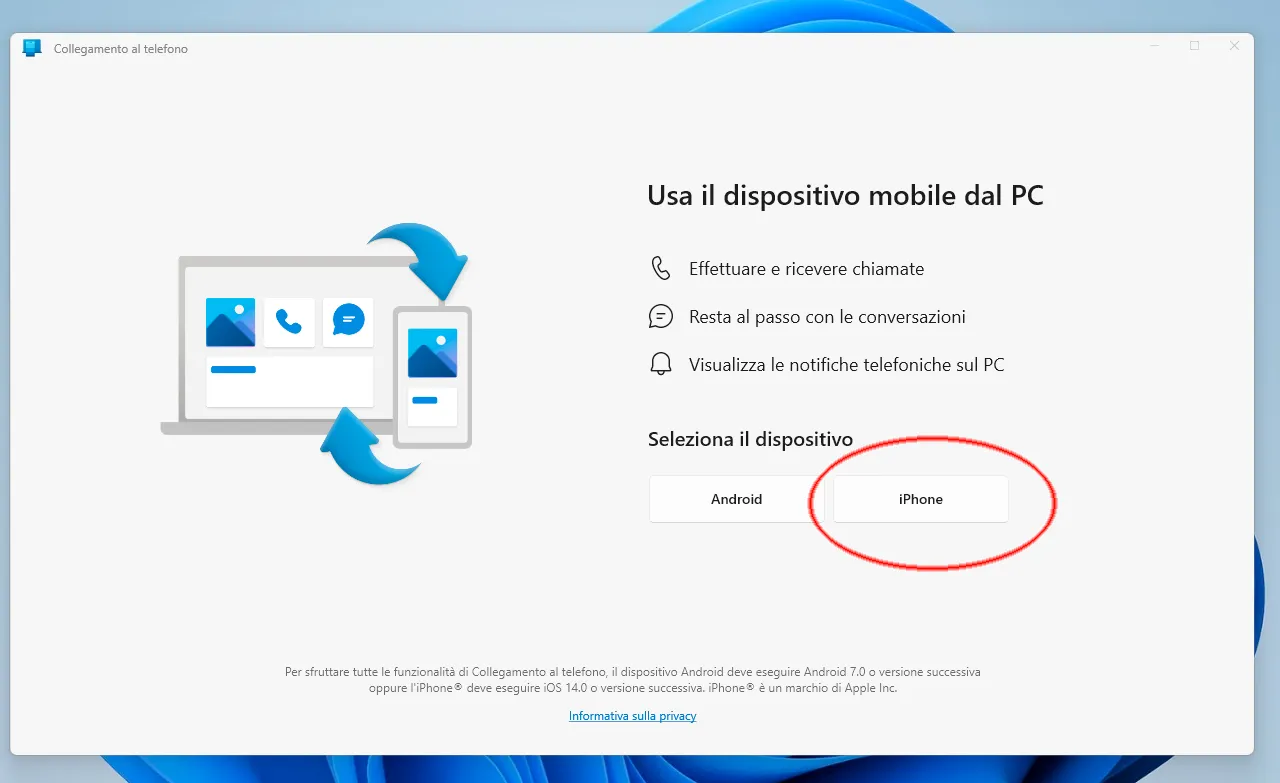The image size is (1280, 783).
Task: Click the heading "Usa il dispositivo mobile dal PC"
Action: (846, 195)
